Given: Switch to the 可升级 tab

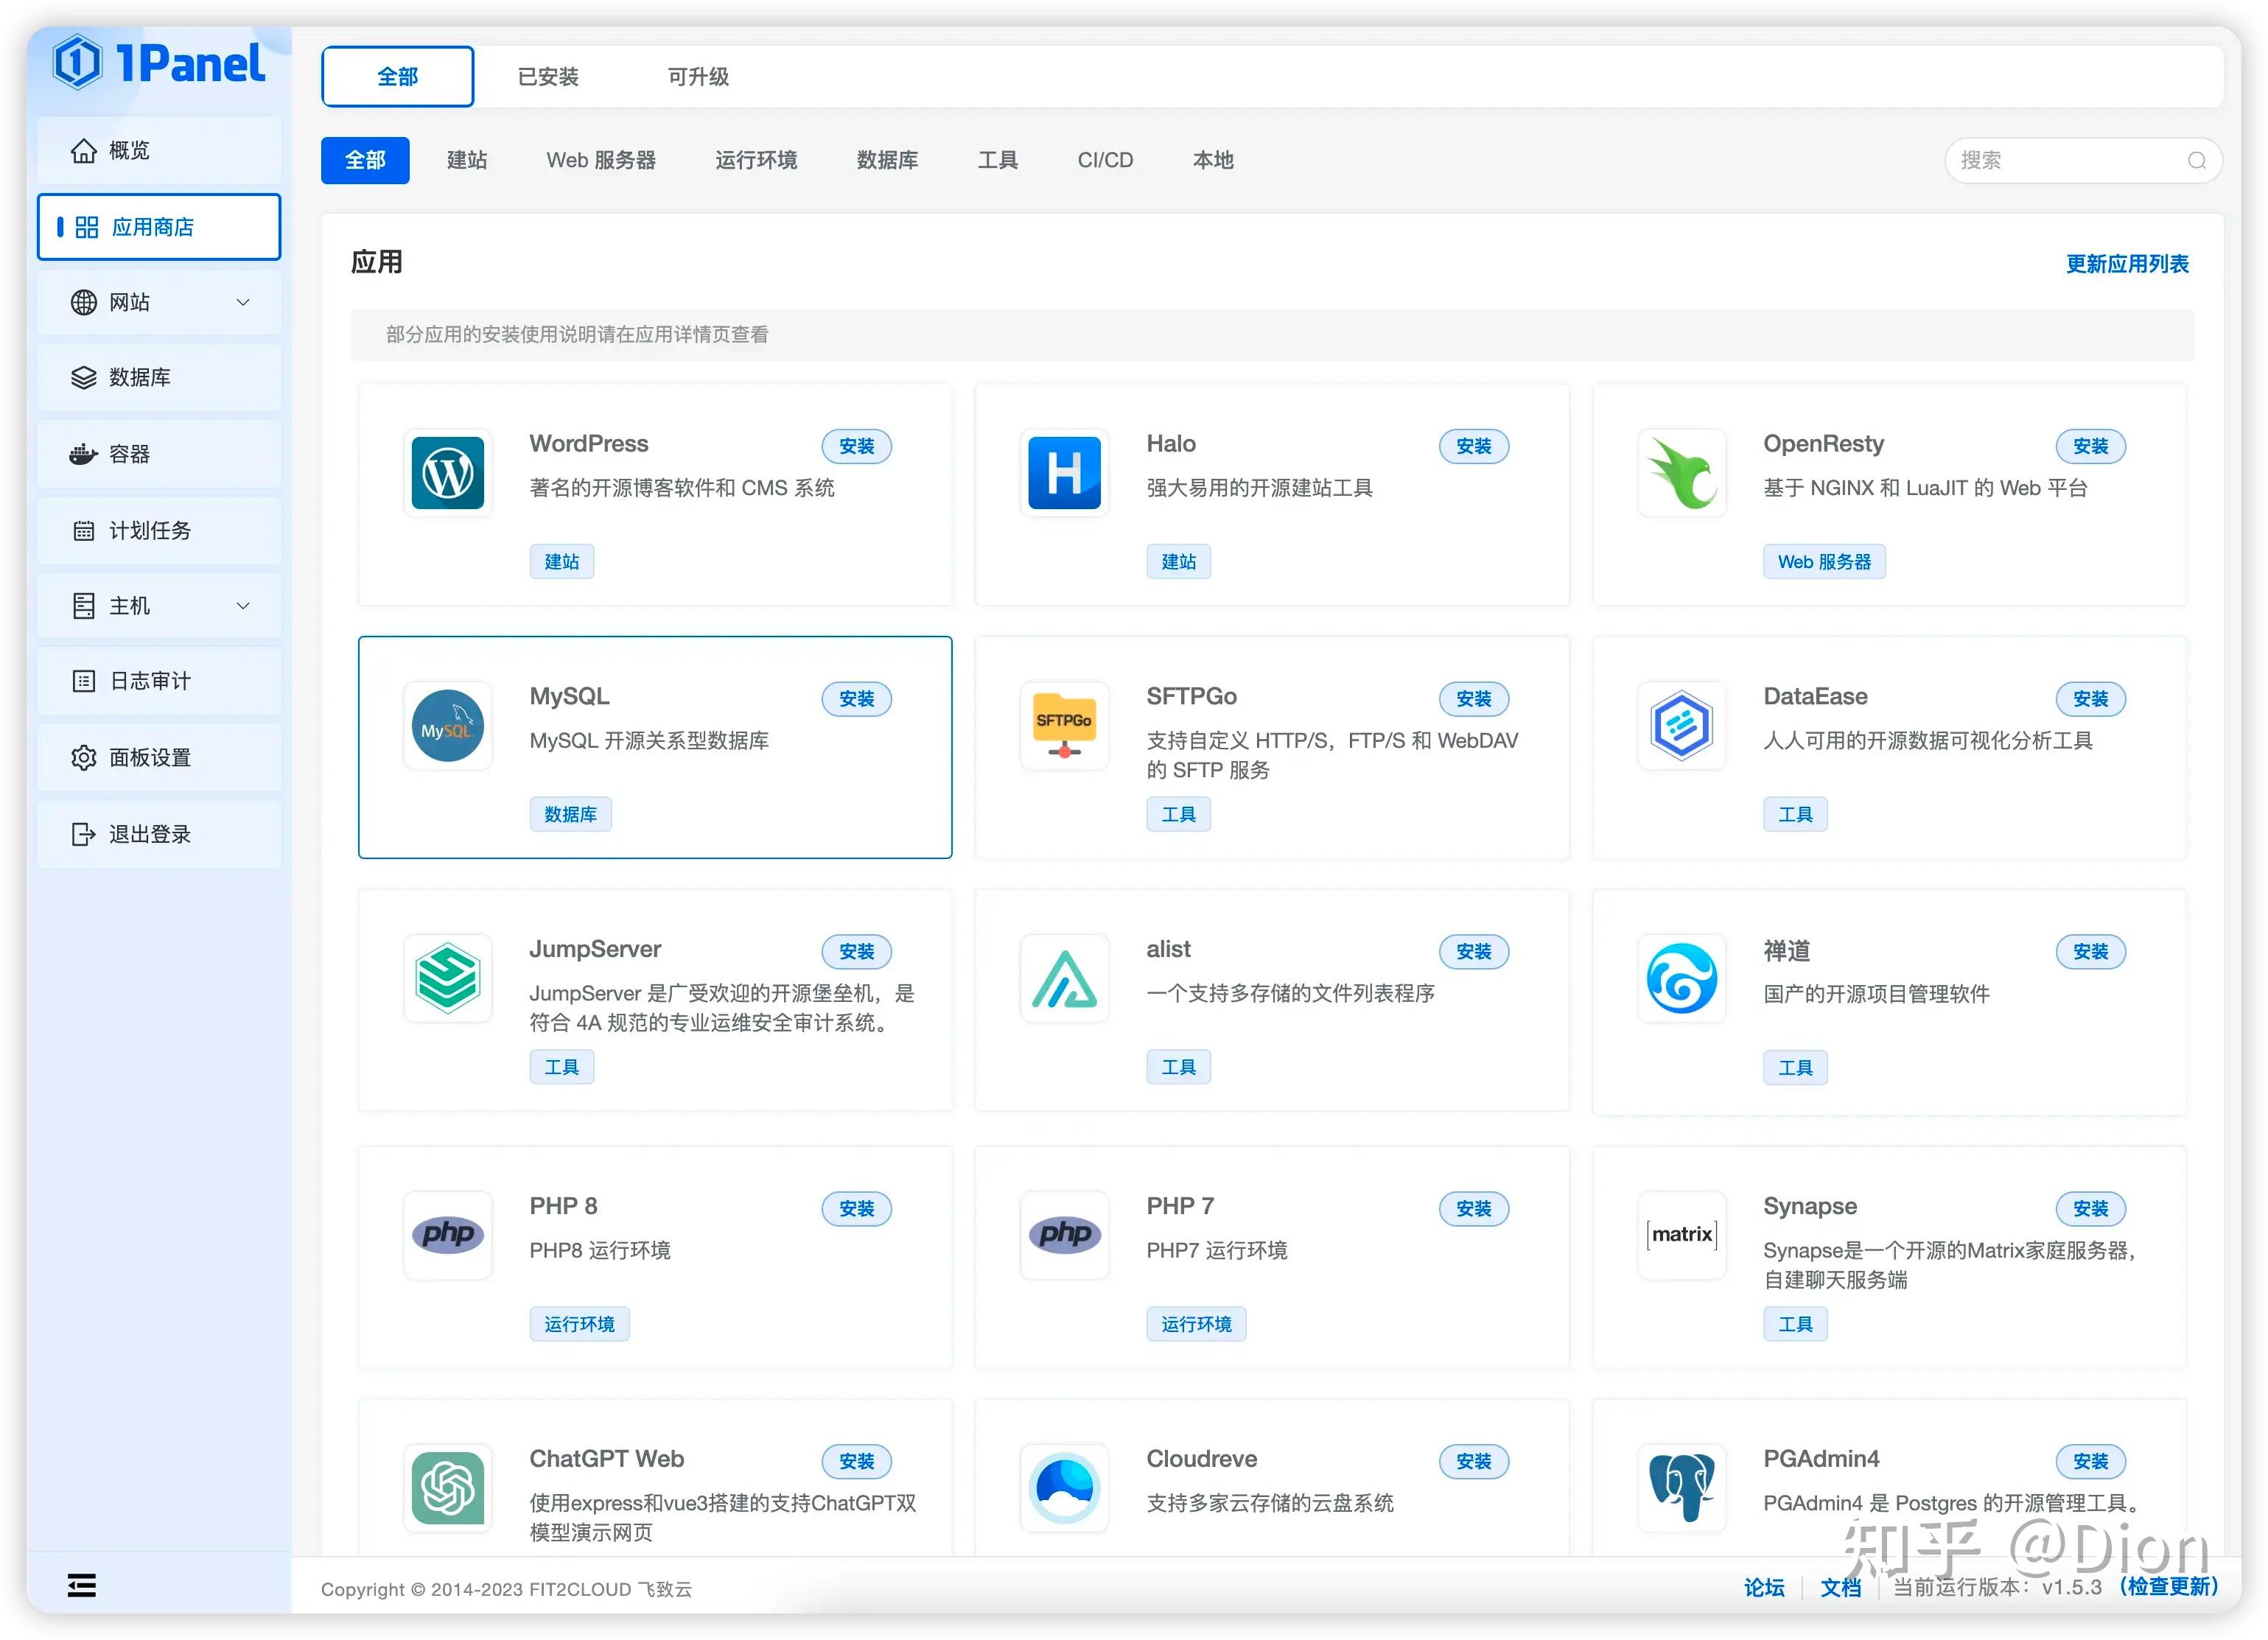Looking at the screenshot, I should pyautogui.click(x=697, y=76).
